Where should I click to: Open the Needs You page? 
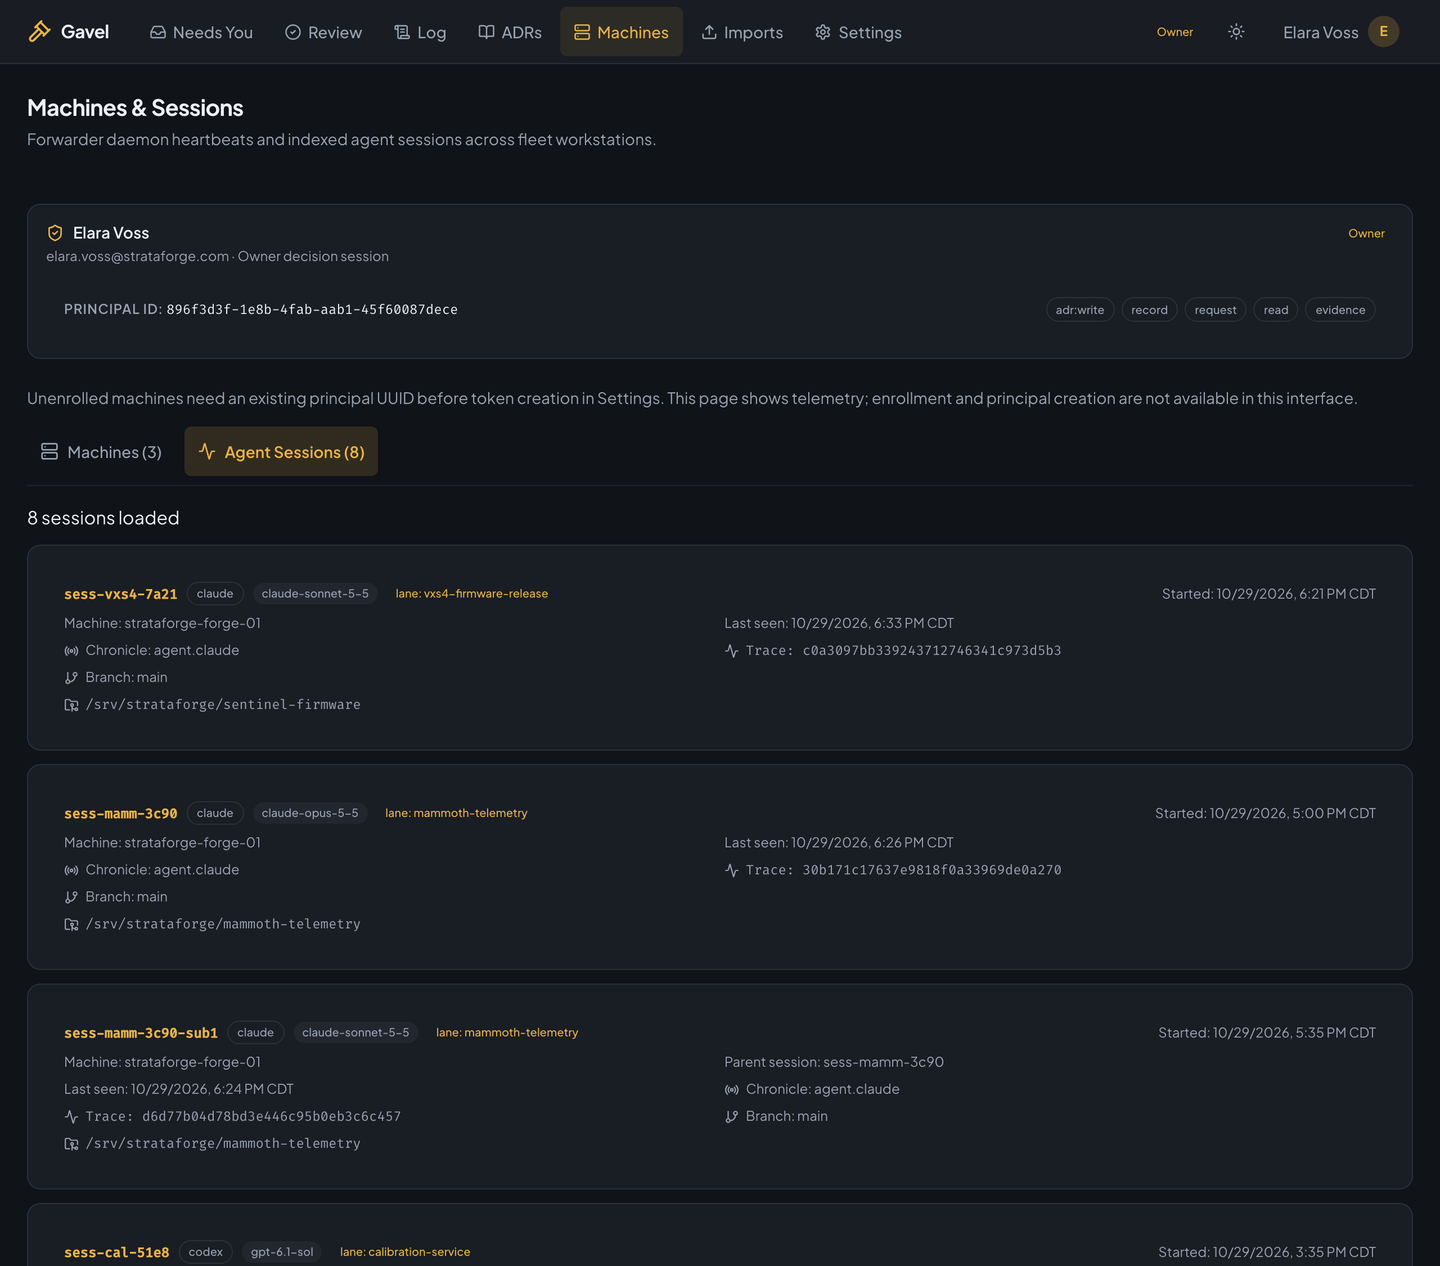click(x=201, y=32)
